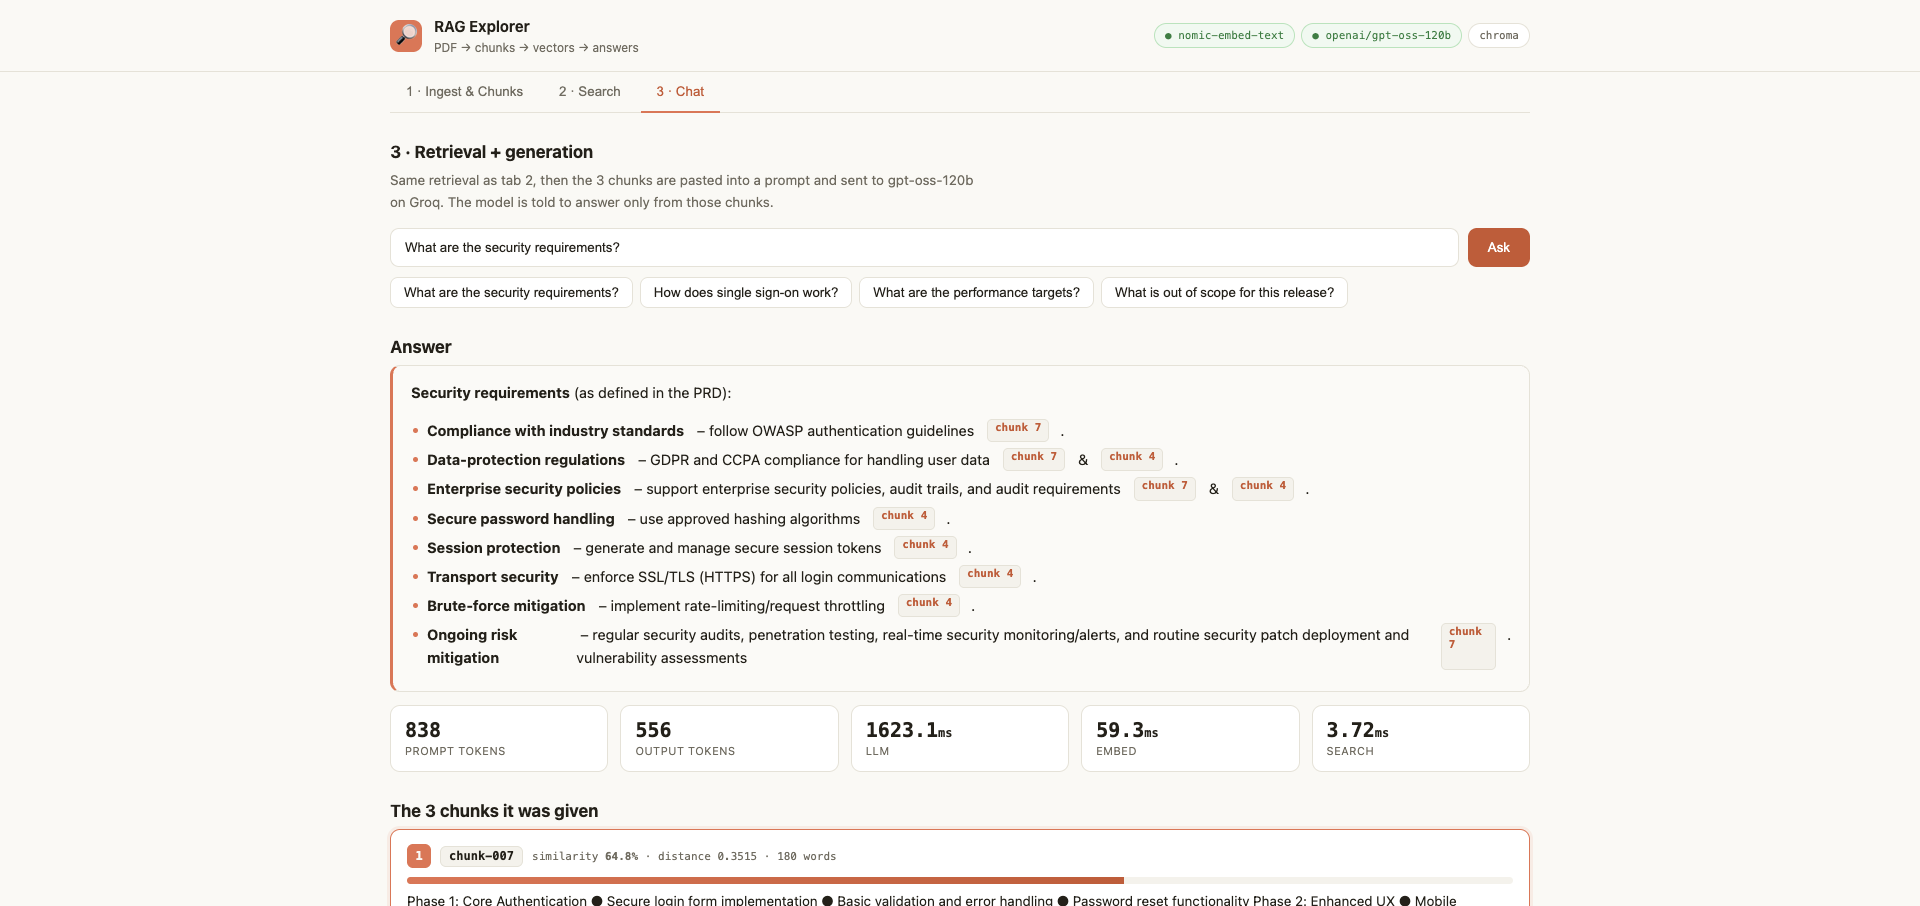Click the 3.72ms search stat card
Screen dimensions: 1920x906
click(1421, 738)
